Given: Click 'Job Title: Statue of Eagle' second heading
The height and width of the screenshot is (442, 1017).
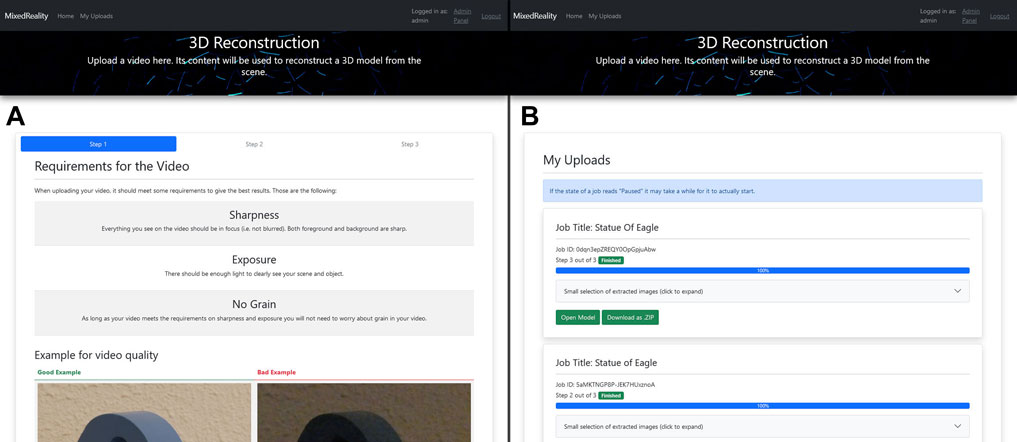Looking at the screenshot, I should pos(606,363).
